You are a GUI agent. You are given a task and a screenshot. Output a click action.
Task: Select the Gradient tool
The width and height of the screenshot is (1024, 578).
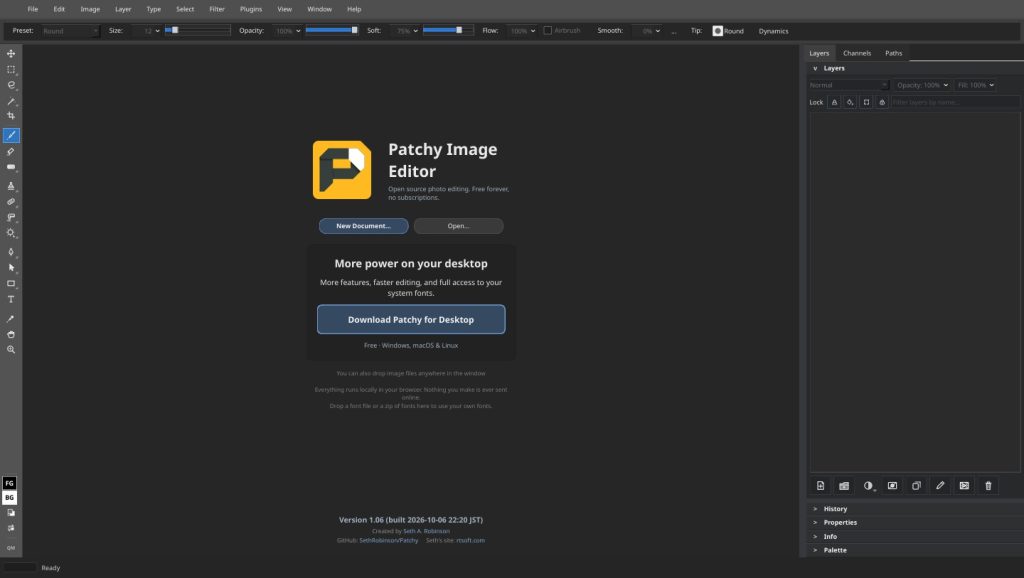click(x=11, y=167)
